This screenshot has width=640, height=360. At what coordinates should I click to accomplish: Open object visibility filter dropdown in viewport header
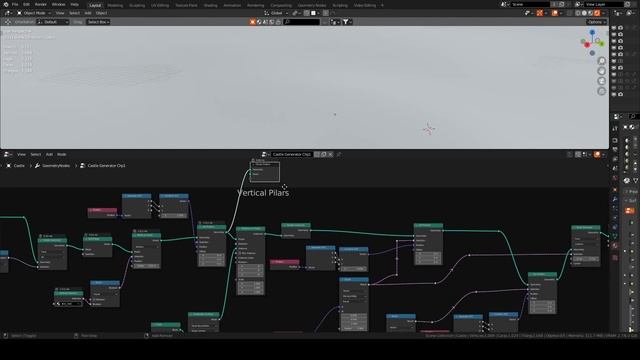coord(528,13)
